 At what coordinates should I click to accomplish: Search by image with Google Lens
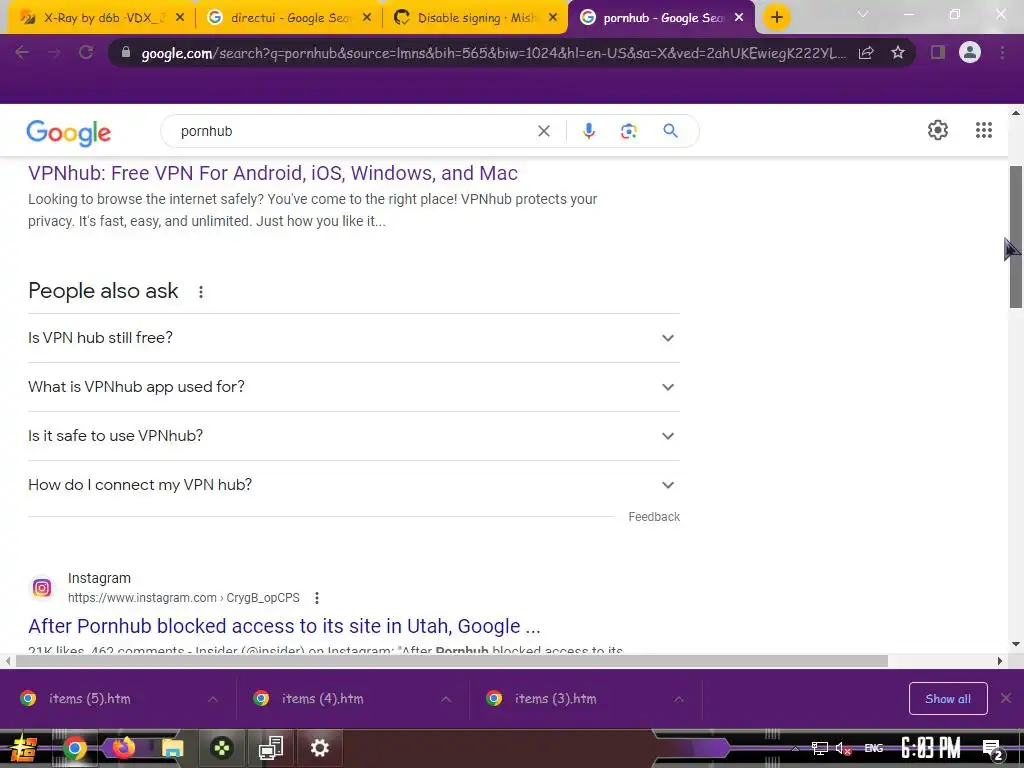click(628, 131)
